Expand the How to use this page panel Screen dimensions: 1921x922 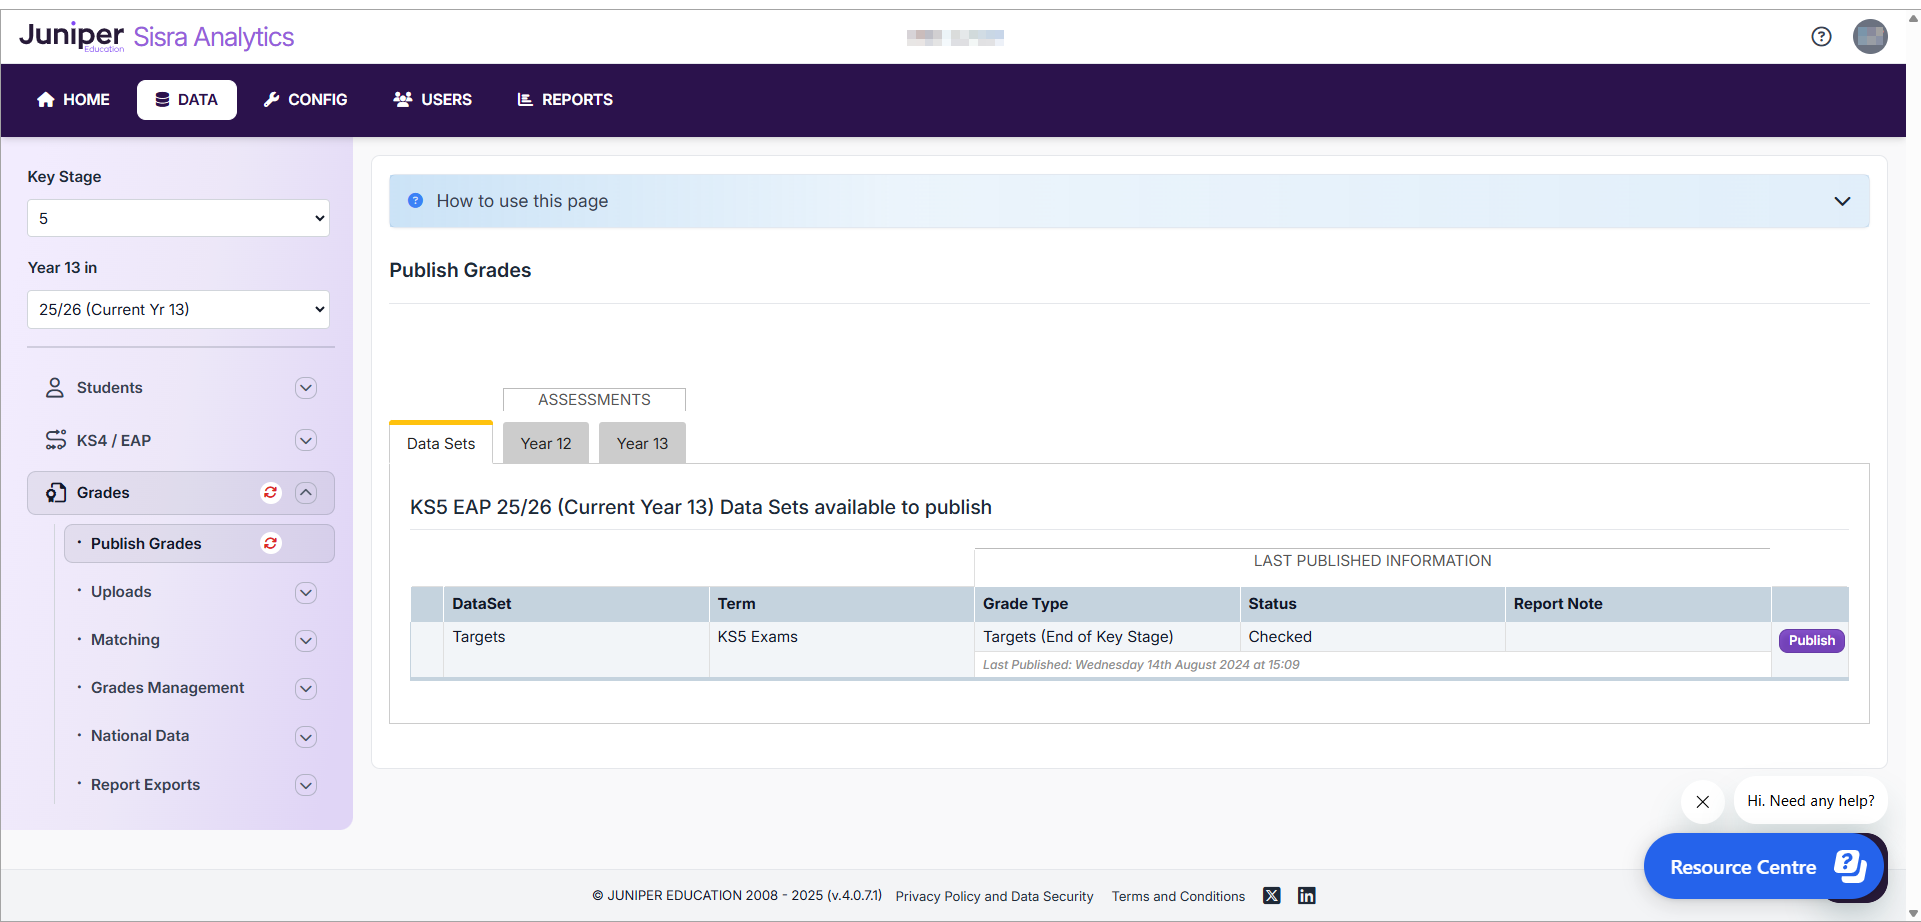tap(1841, 201)
